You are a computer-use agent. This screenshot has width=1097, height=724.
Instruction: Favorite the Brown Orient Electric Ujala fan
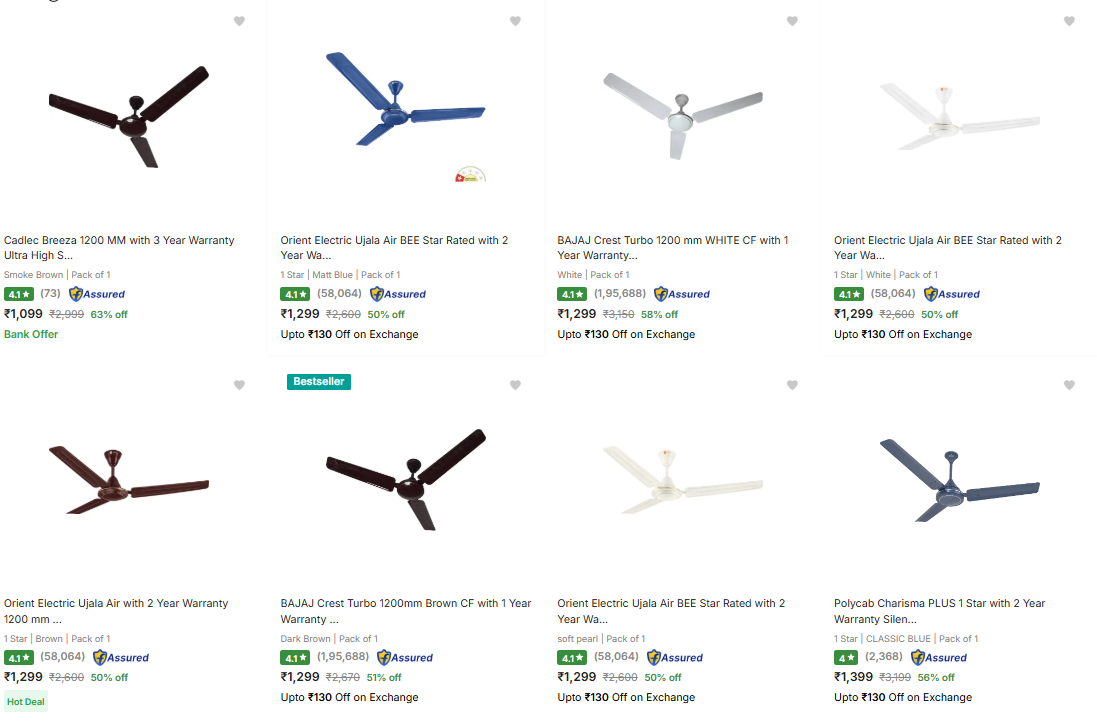coord(239,385)
